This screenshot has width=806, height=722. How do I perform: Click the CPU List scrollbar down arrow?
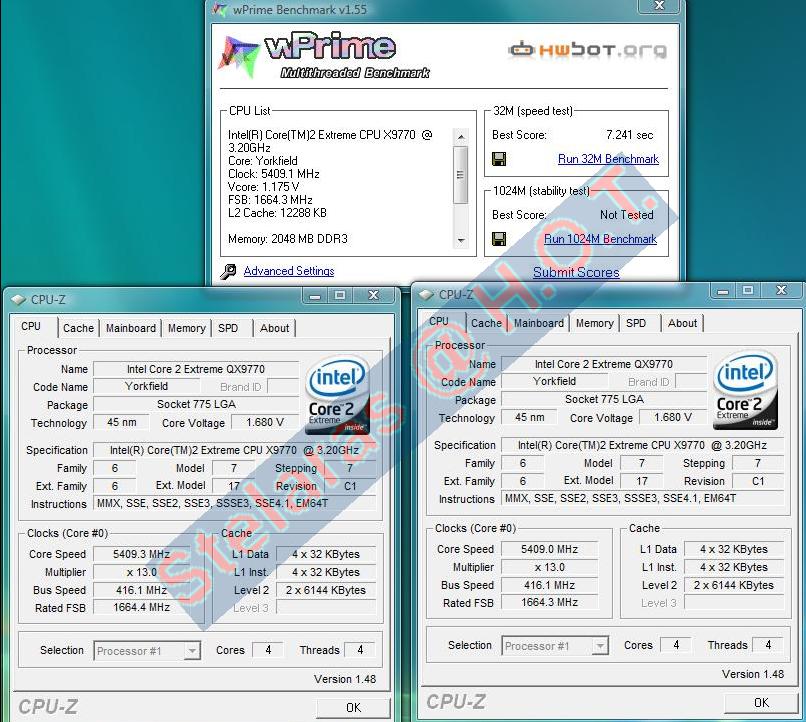point(461,241)
